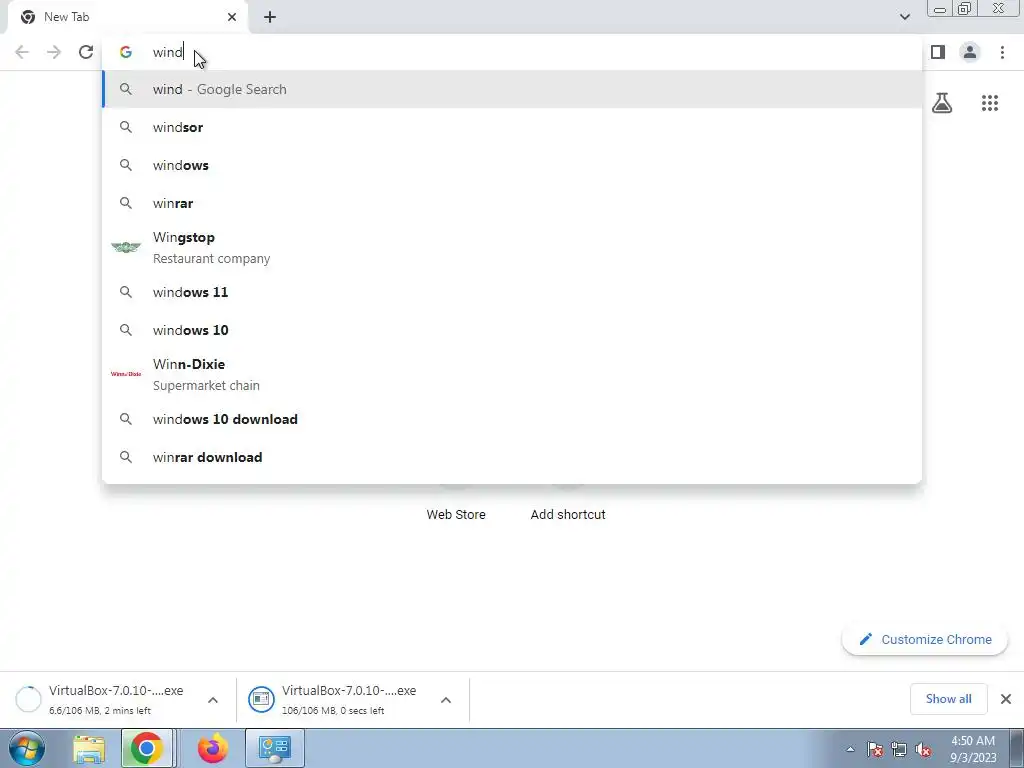Click Show all downloads
1024x768 pixels.
point(948,699)
